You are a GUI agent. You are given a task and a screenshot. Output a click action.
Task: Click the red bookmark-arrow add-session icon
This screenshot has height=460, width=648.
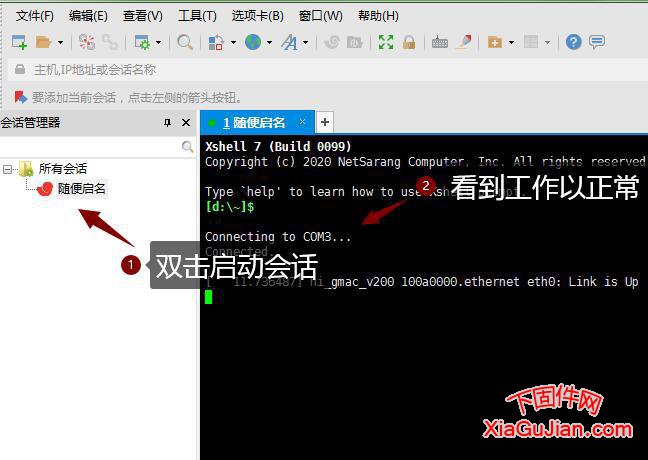click(20, 97)
